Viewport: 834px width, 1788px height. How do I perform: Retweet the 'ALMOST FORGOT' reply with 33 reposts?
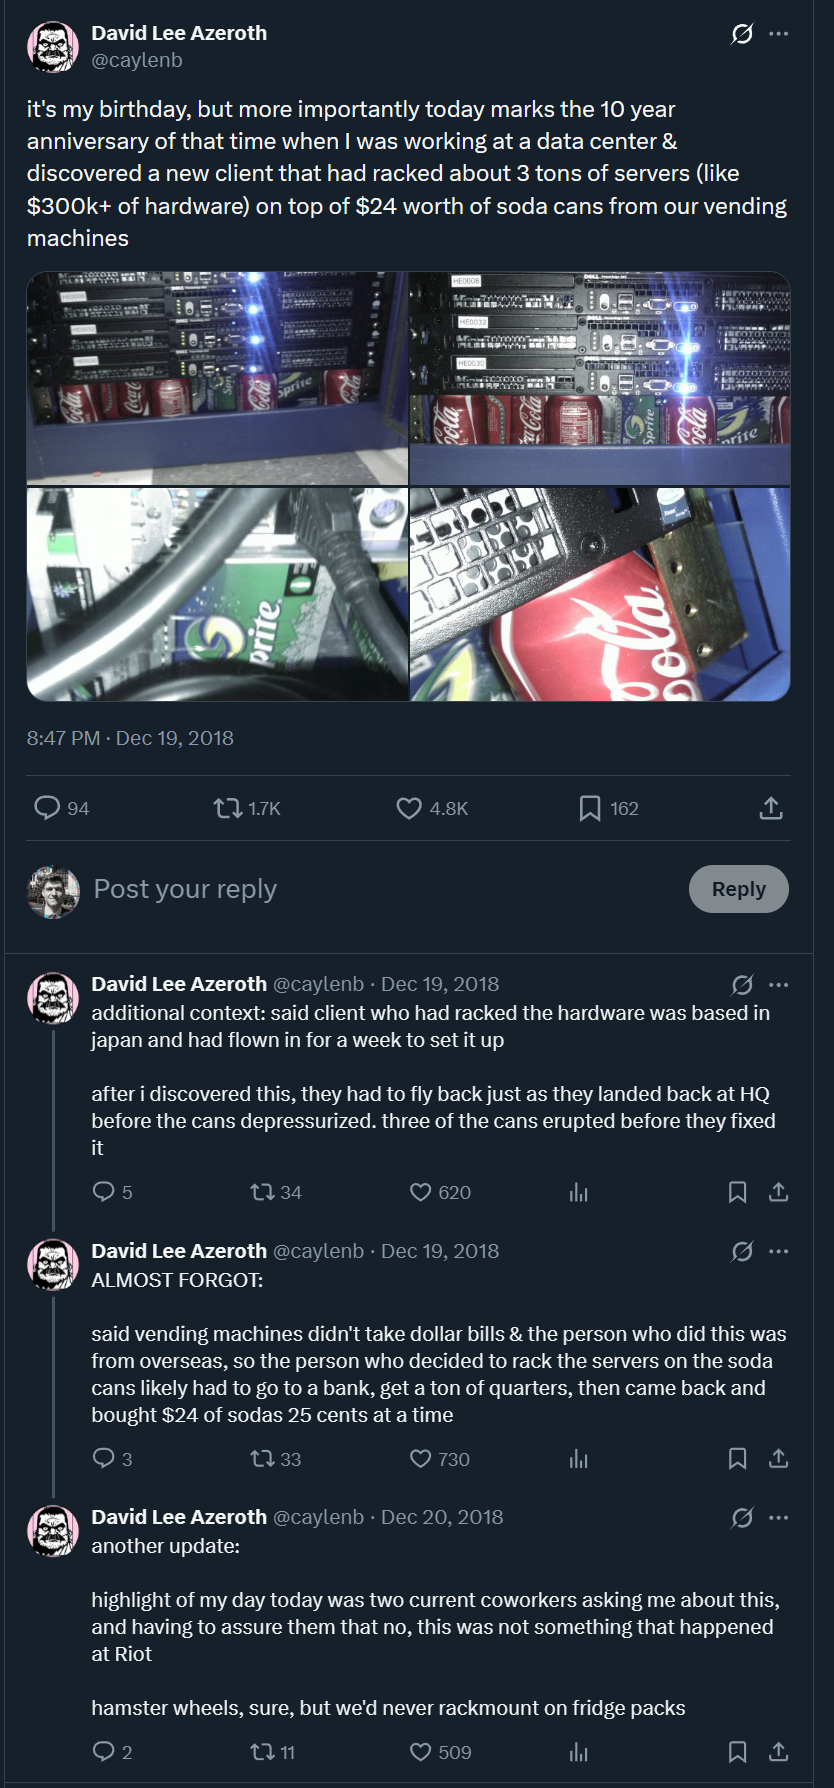[262, 1459]
